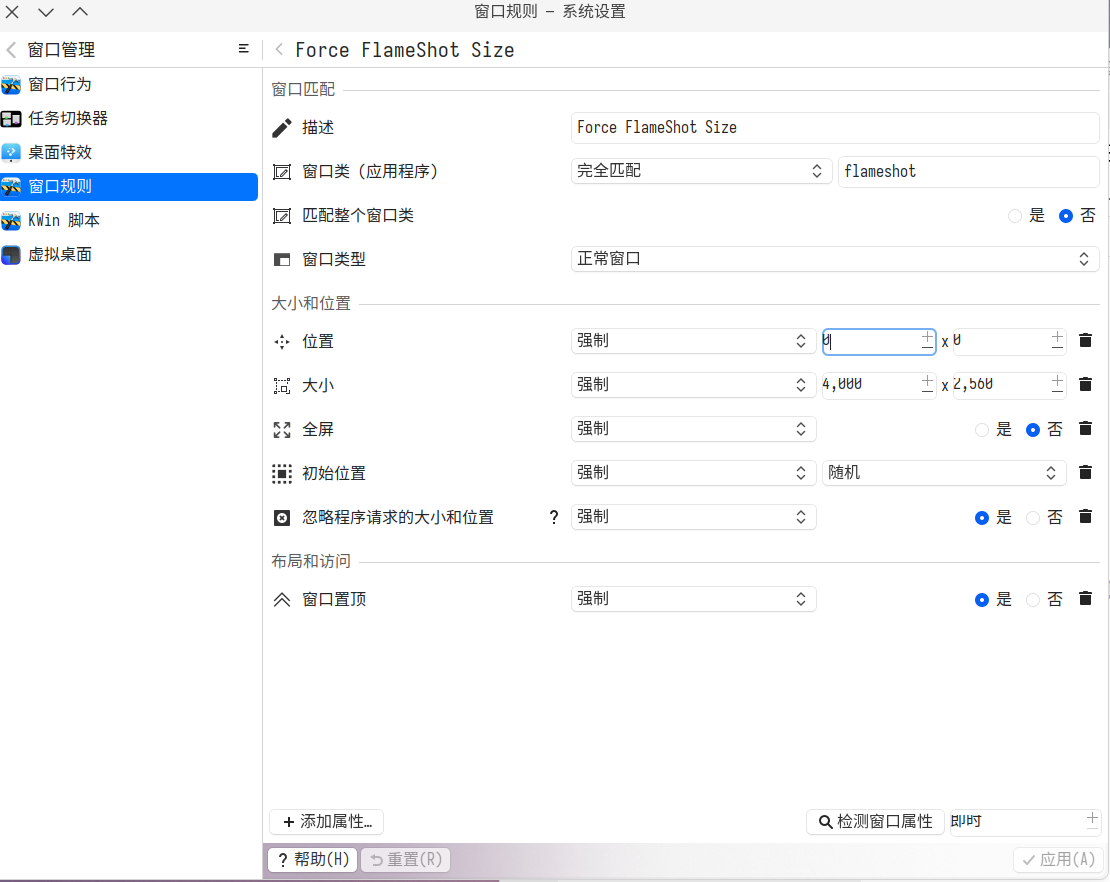
Task: Switch to KWin 脚本 sidebar item
Action: (64, 221)
